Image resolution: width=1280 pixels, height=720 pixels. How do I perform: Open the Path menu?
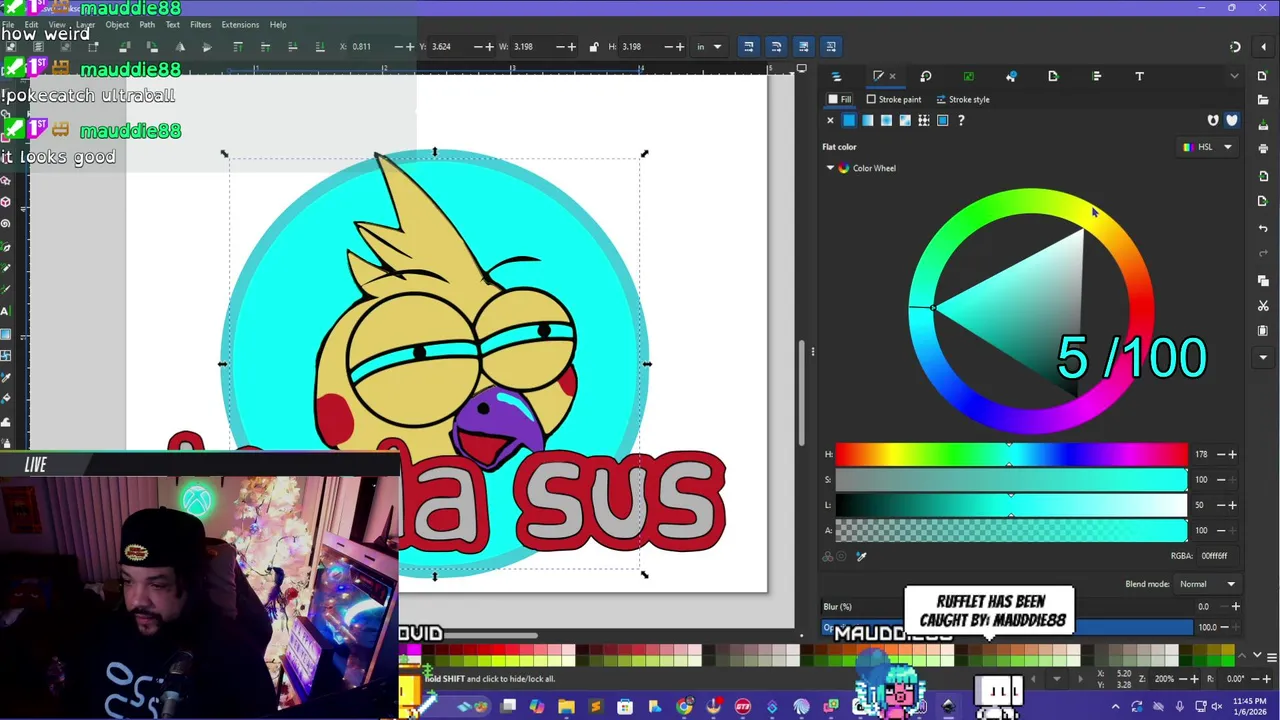click(147, 25)
